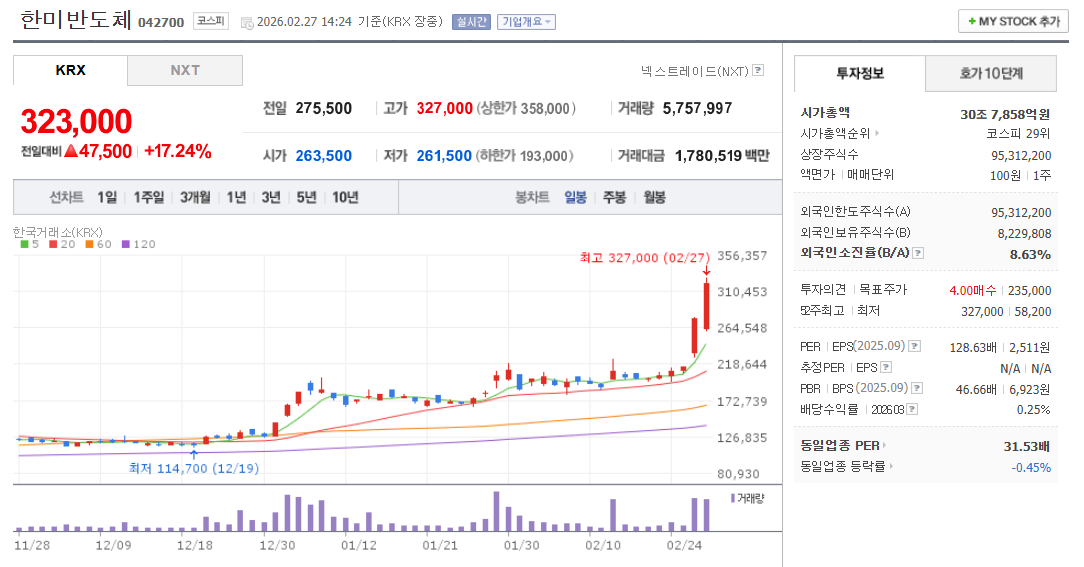Click the 한미반도체 stock name heading

point(75,19)
